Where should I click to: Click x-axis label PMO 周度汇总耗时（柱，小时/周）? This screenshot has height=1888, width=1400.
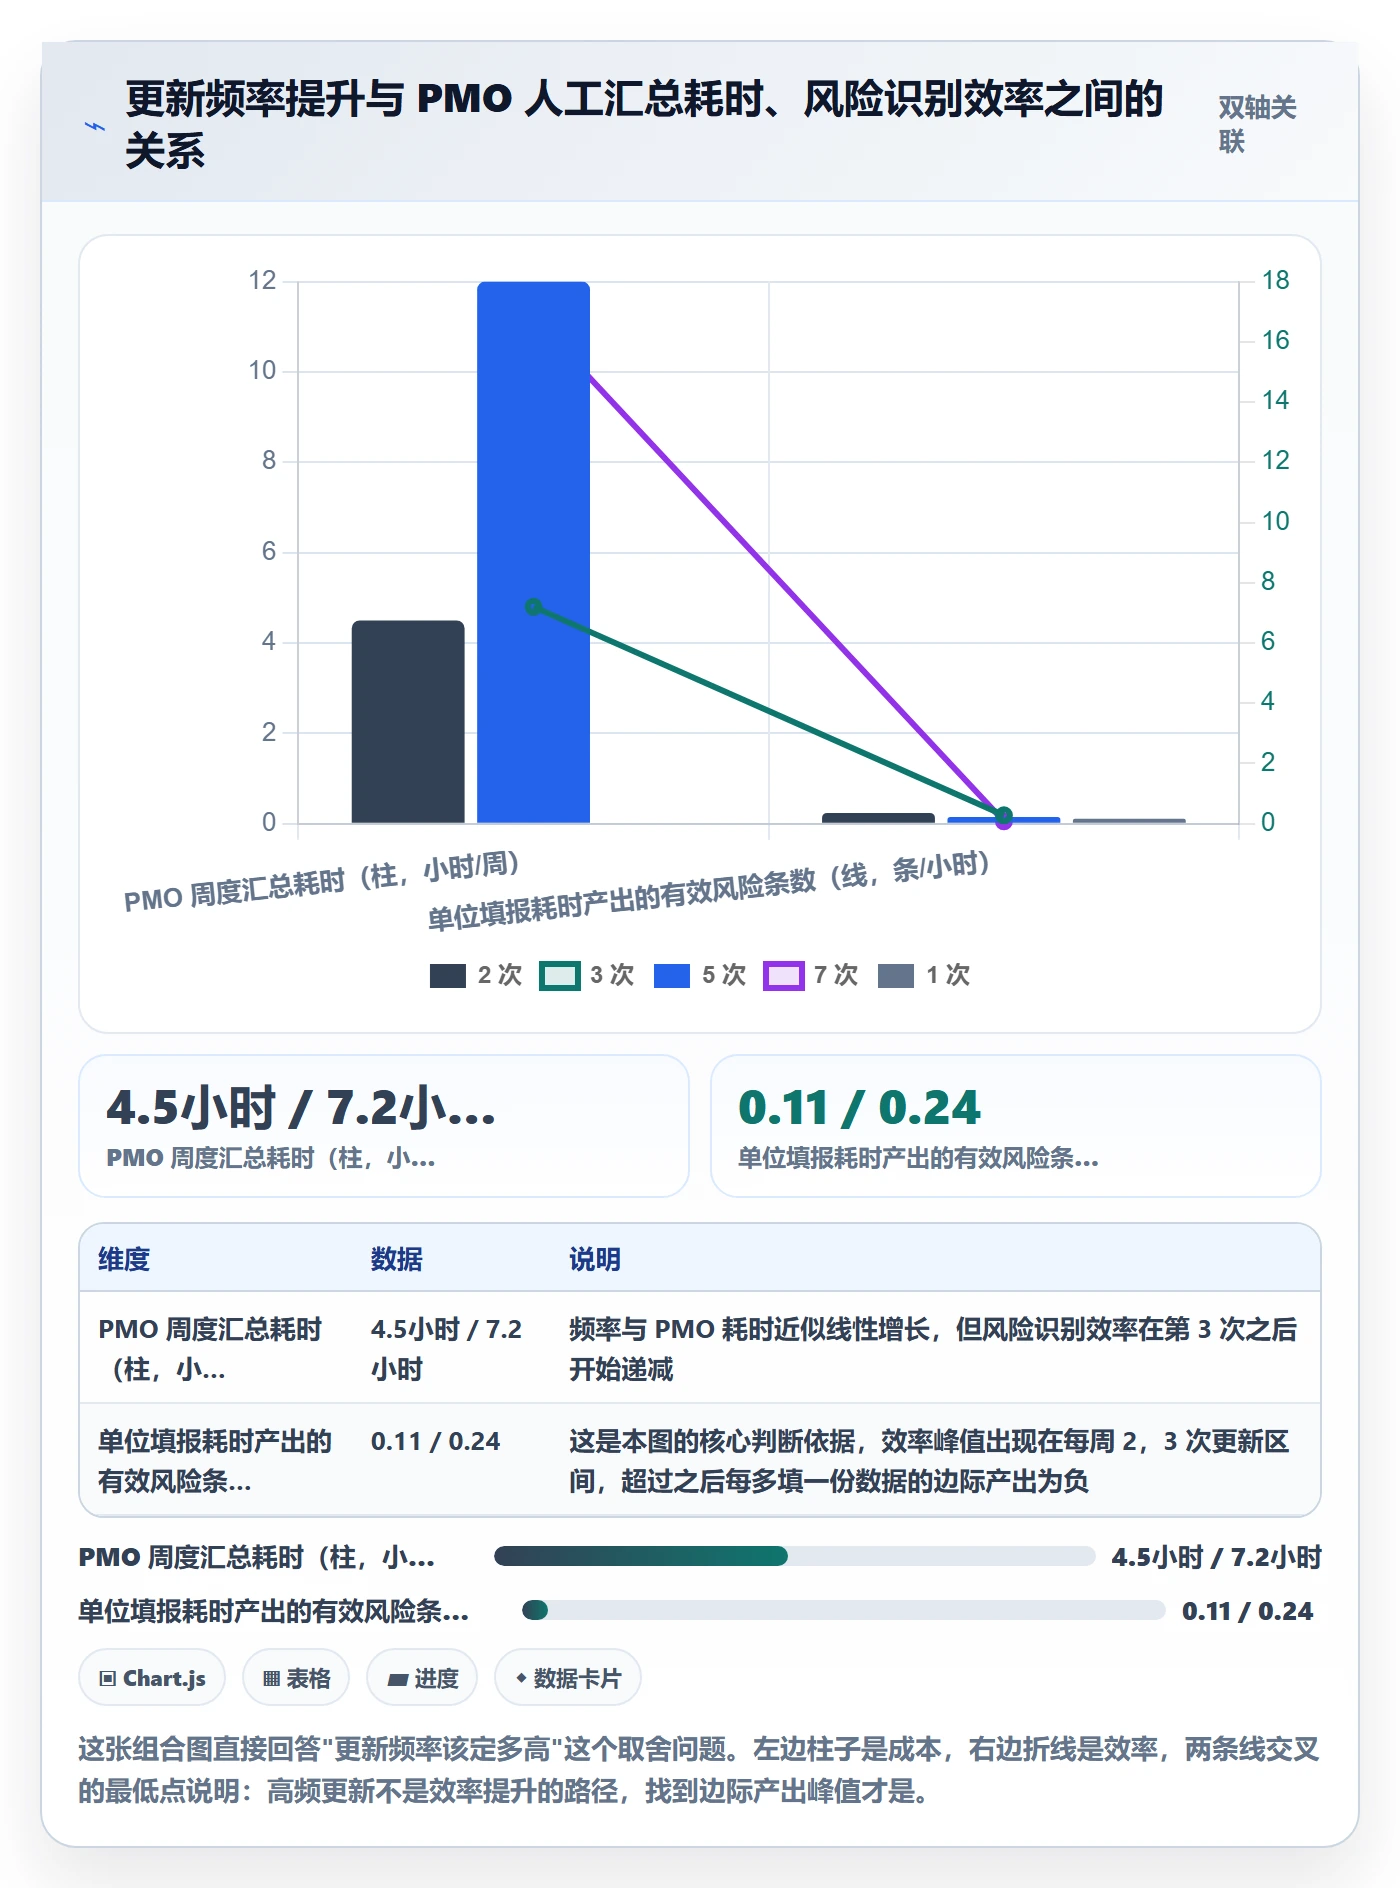tap(322, 881)
